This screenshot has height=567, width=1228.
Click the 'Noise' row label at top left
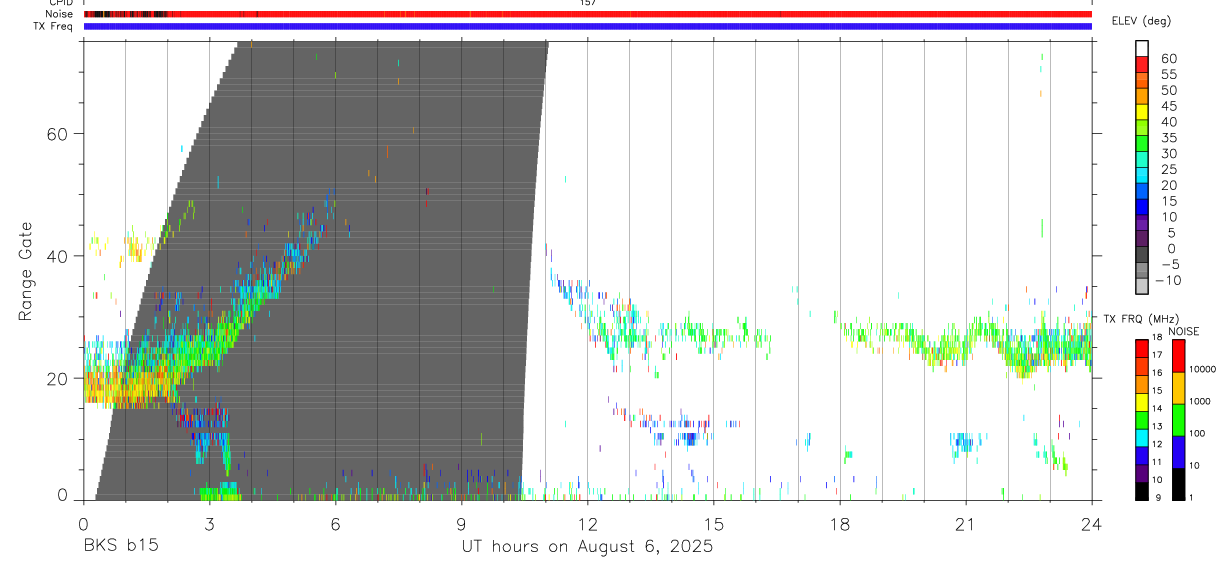(x=59, y=14)
